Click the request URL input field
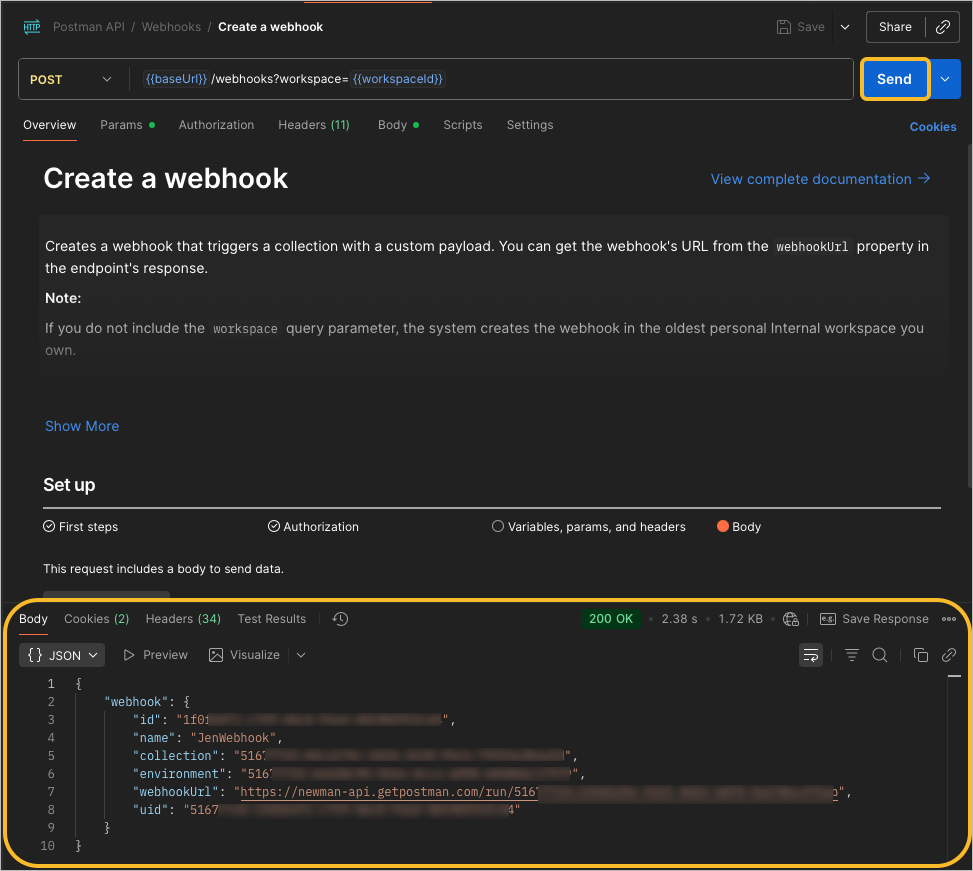973x871 pixels. point(490,79)
